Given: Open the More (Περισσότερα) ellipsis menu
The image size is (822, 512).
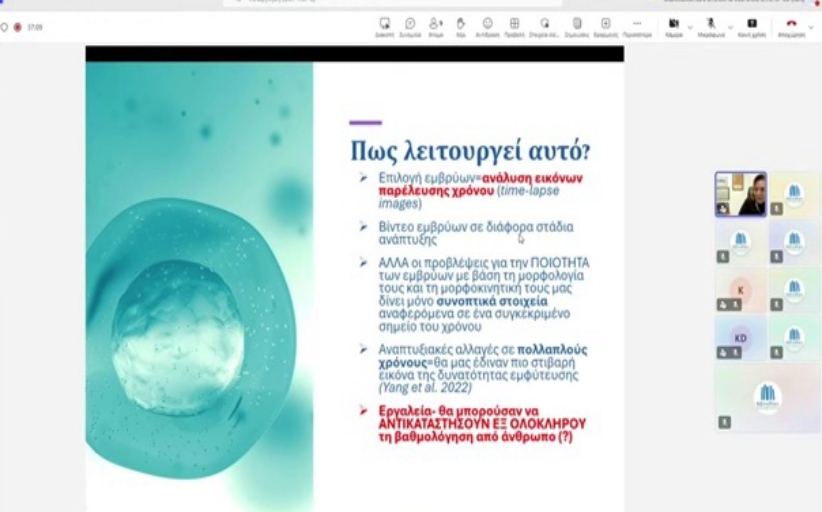Looking at the screenshot, I should (x=637, y=27).
